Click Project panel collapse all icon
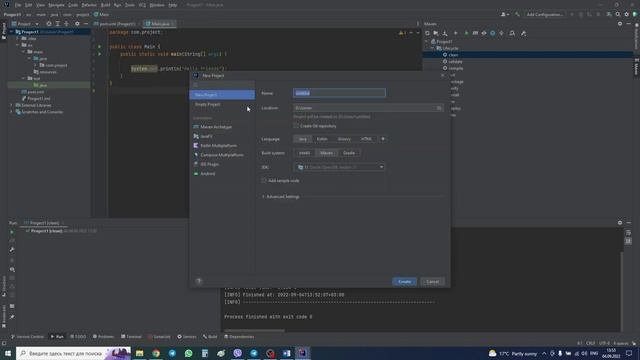 (x=67, y=24)
